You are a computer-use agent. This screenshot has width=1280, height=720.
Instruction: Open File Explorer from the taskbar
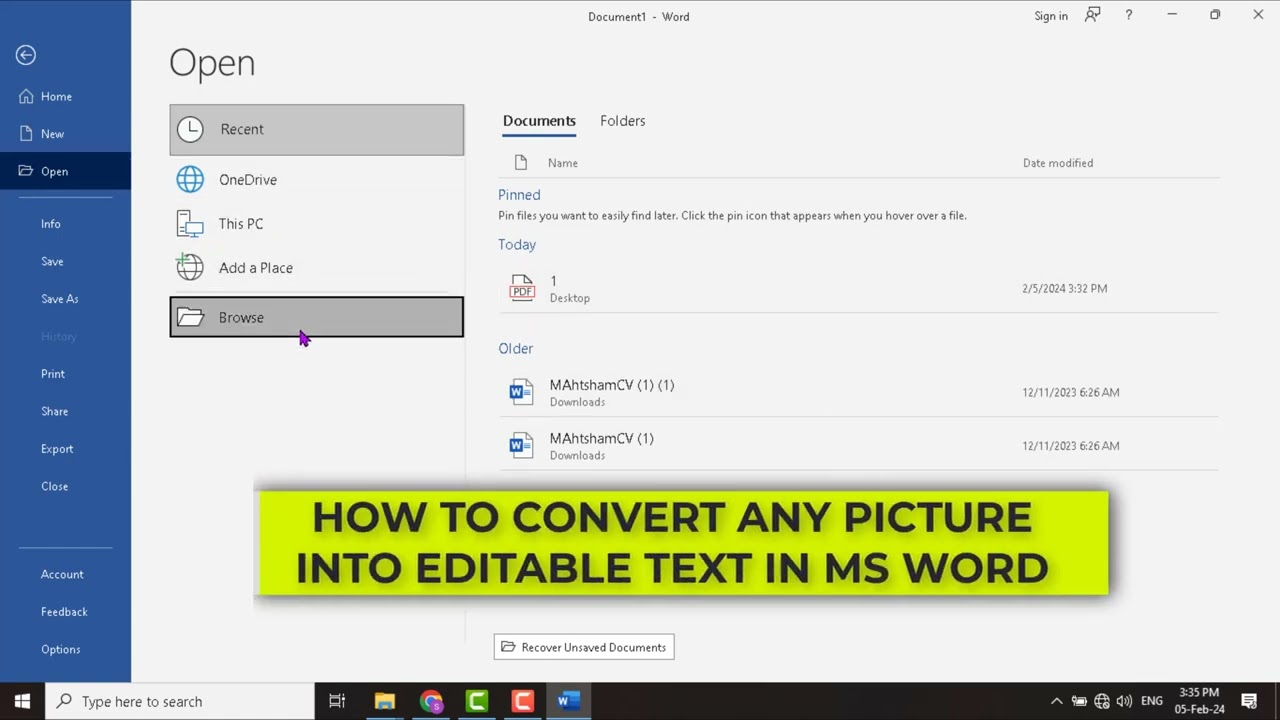click(x=385, y=701)
